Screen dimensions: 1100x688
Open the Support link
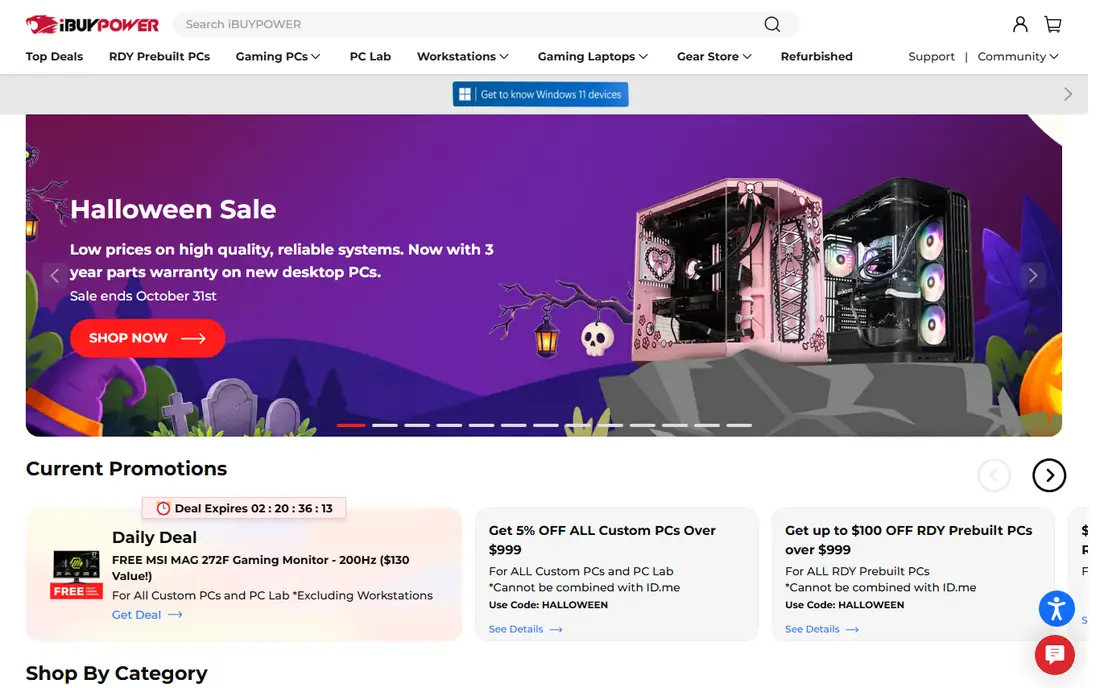931,56
